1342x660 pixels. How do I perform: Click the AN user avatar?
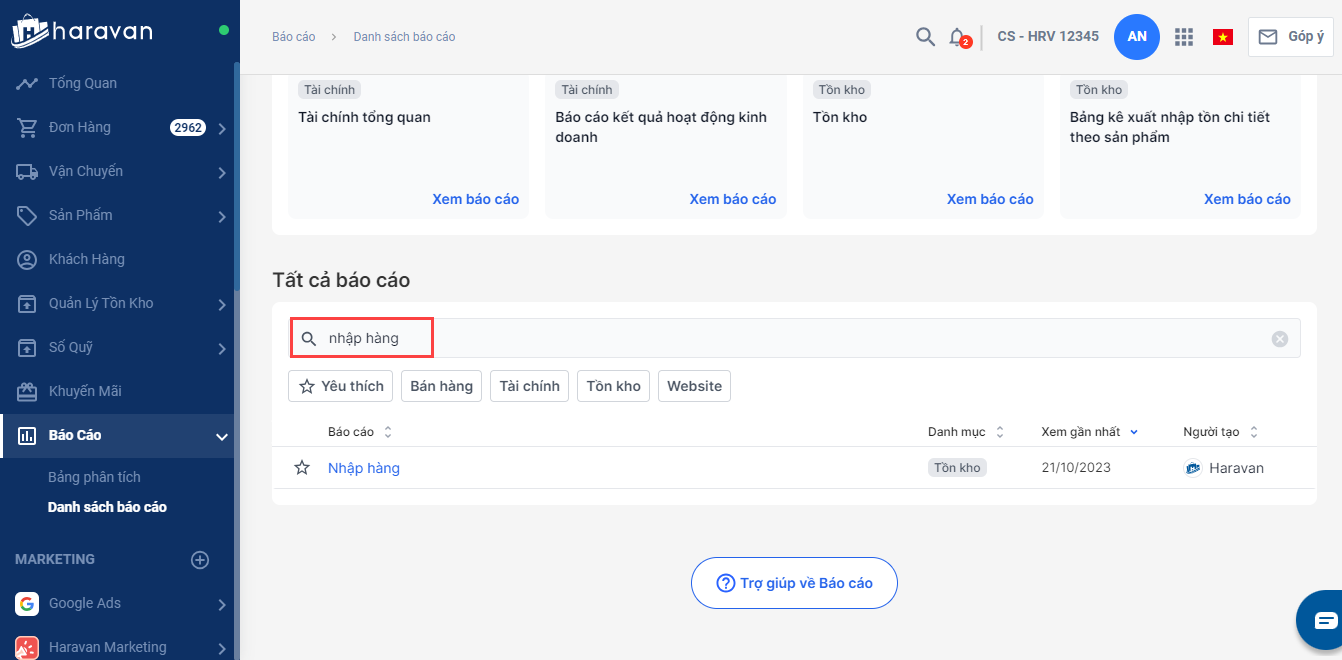click(1137, 37)
